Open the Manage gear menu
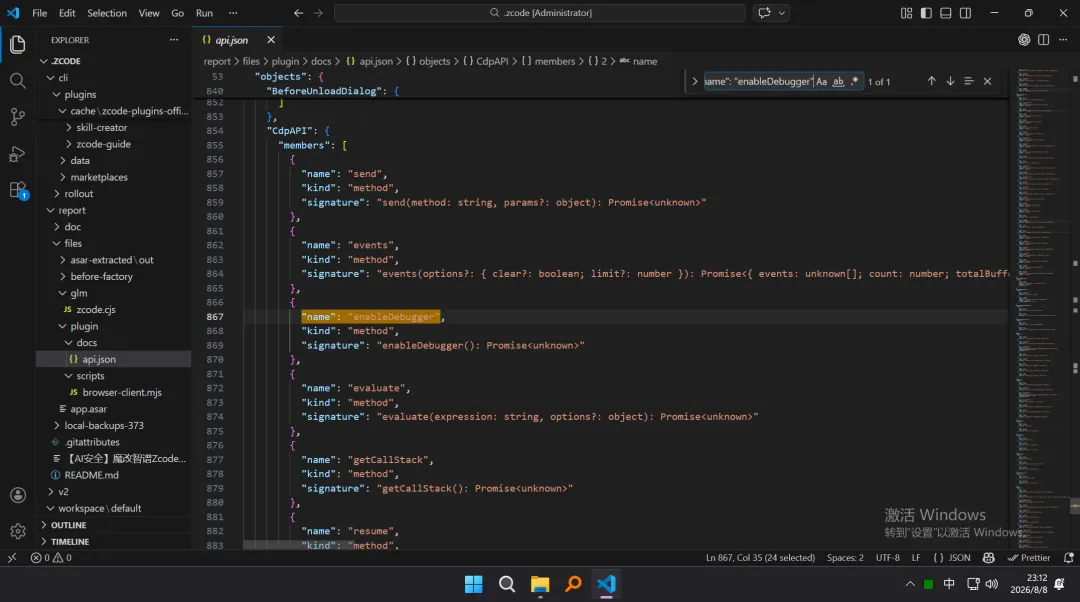 click(18, 531)
